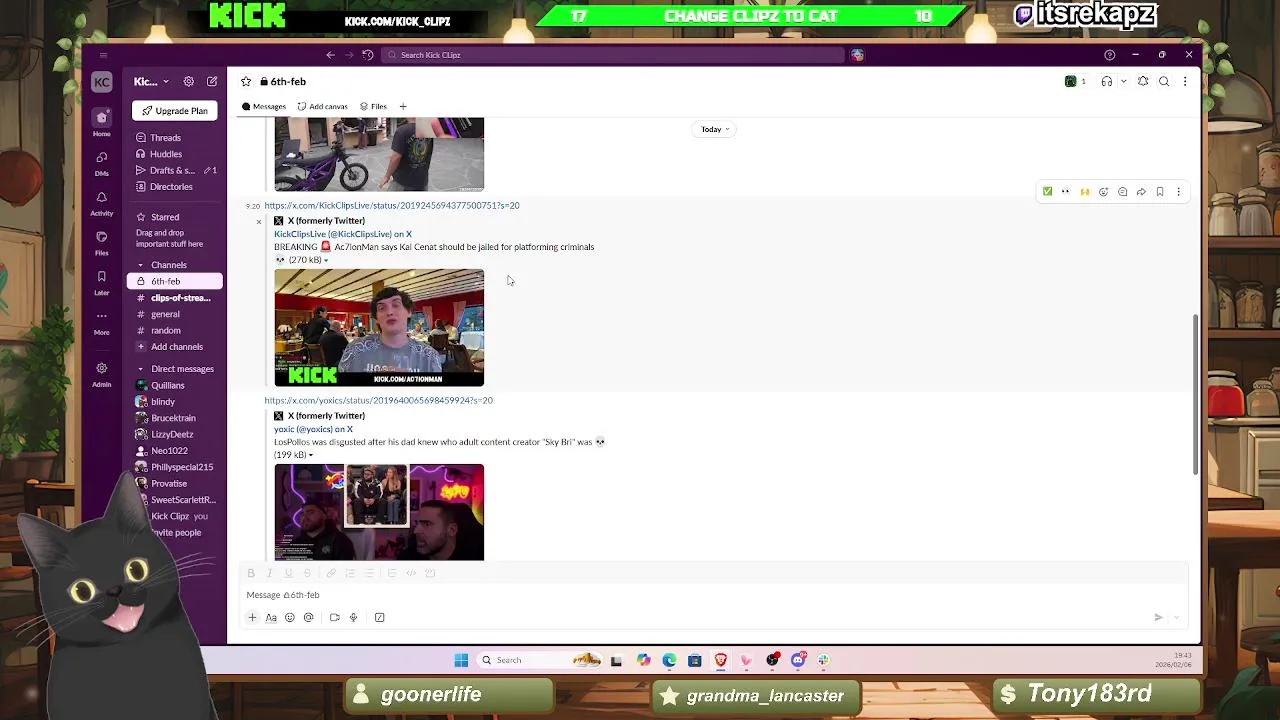Open the Activity bell in the rail
1280x720 pixels.
pyautogui.click(x=101, y=202)
